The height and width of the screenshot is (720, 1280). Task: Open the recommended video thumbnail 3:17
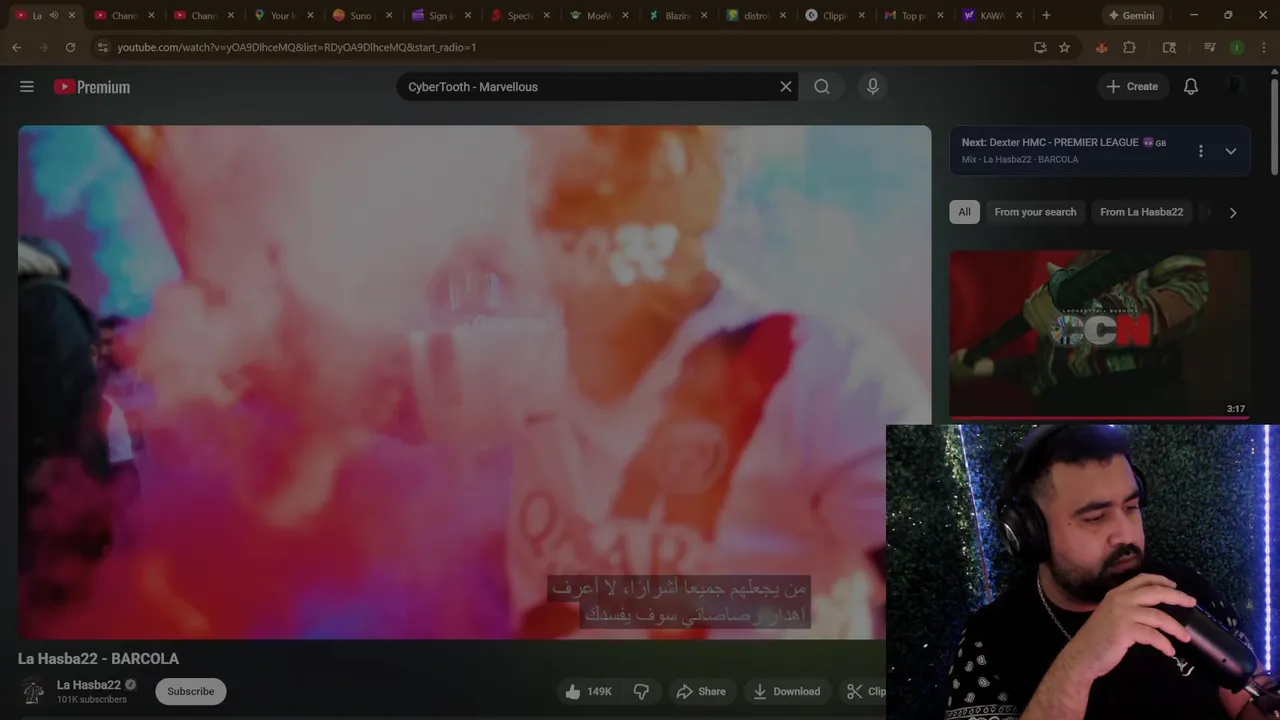click(1100, 334)
